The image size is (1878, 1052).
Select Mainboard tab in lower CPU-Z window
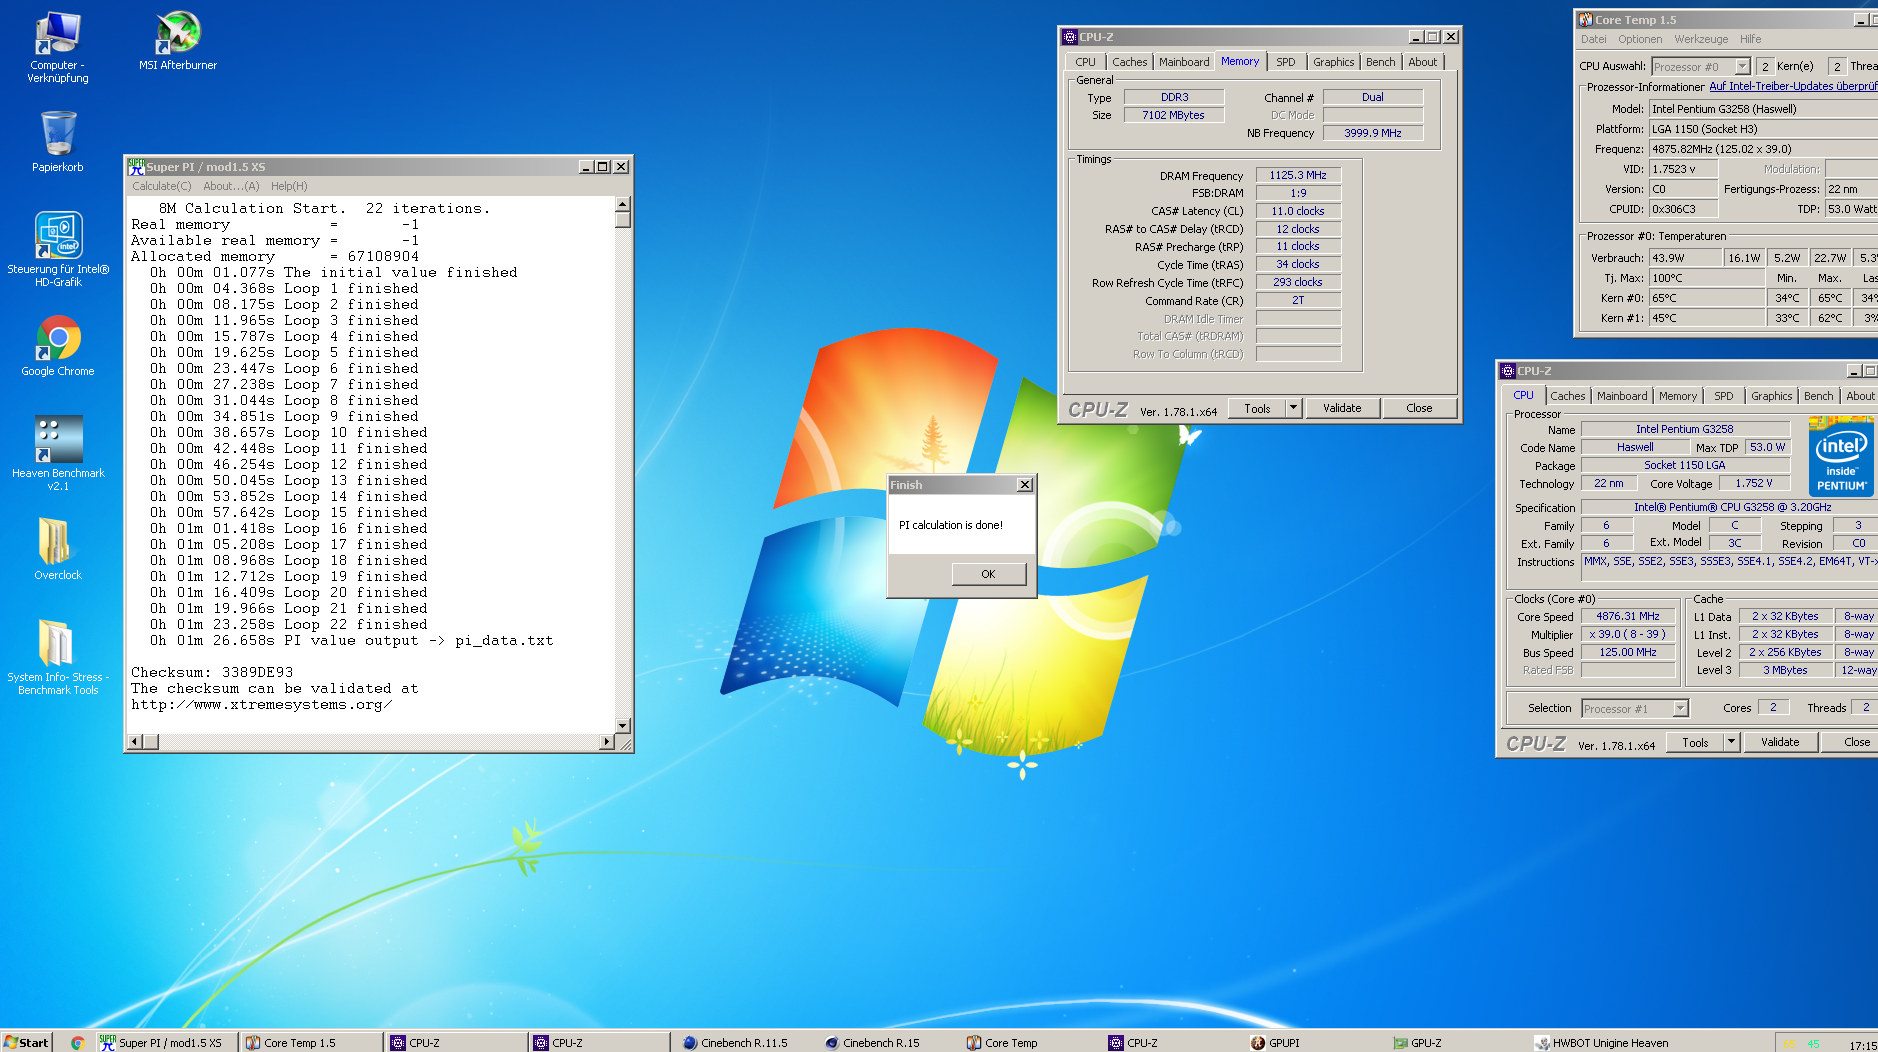click(x=1621, y=396)
